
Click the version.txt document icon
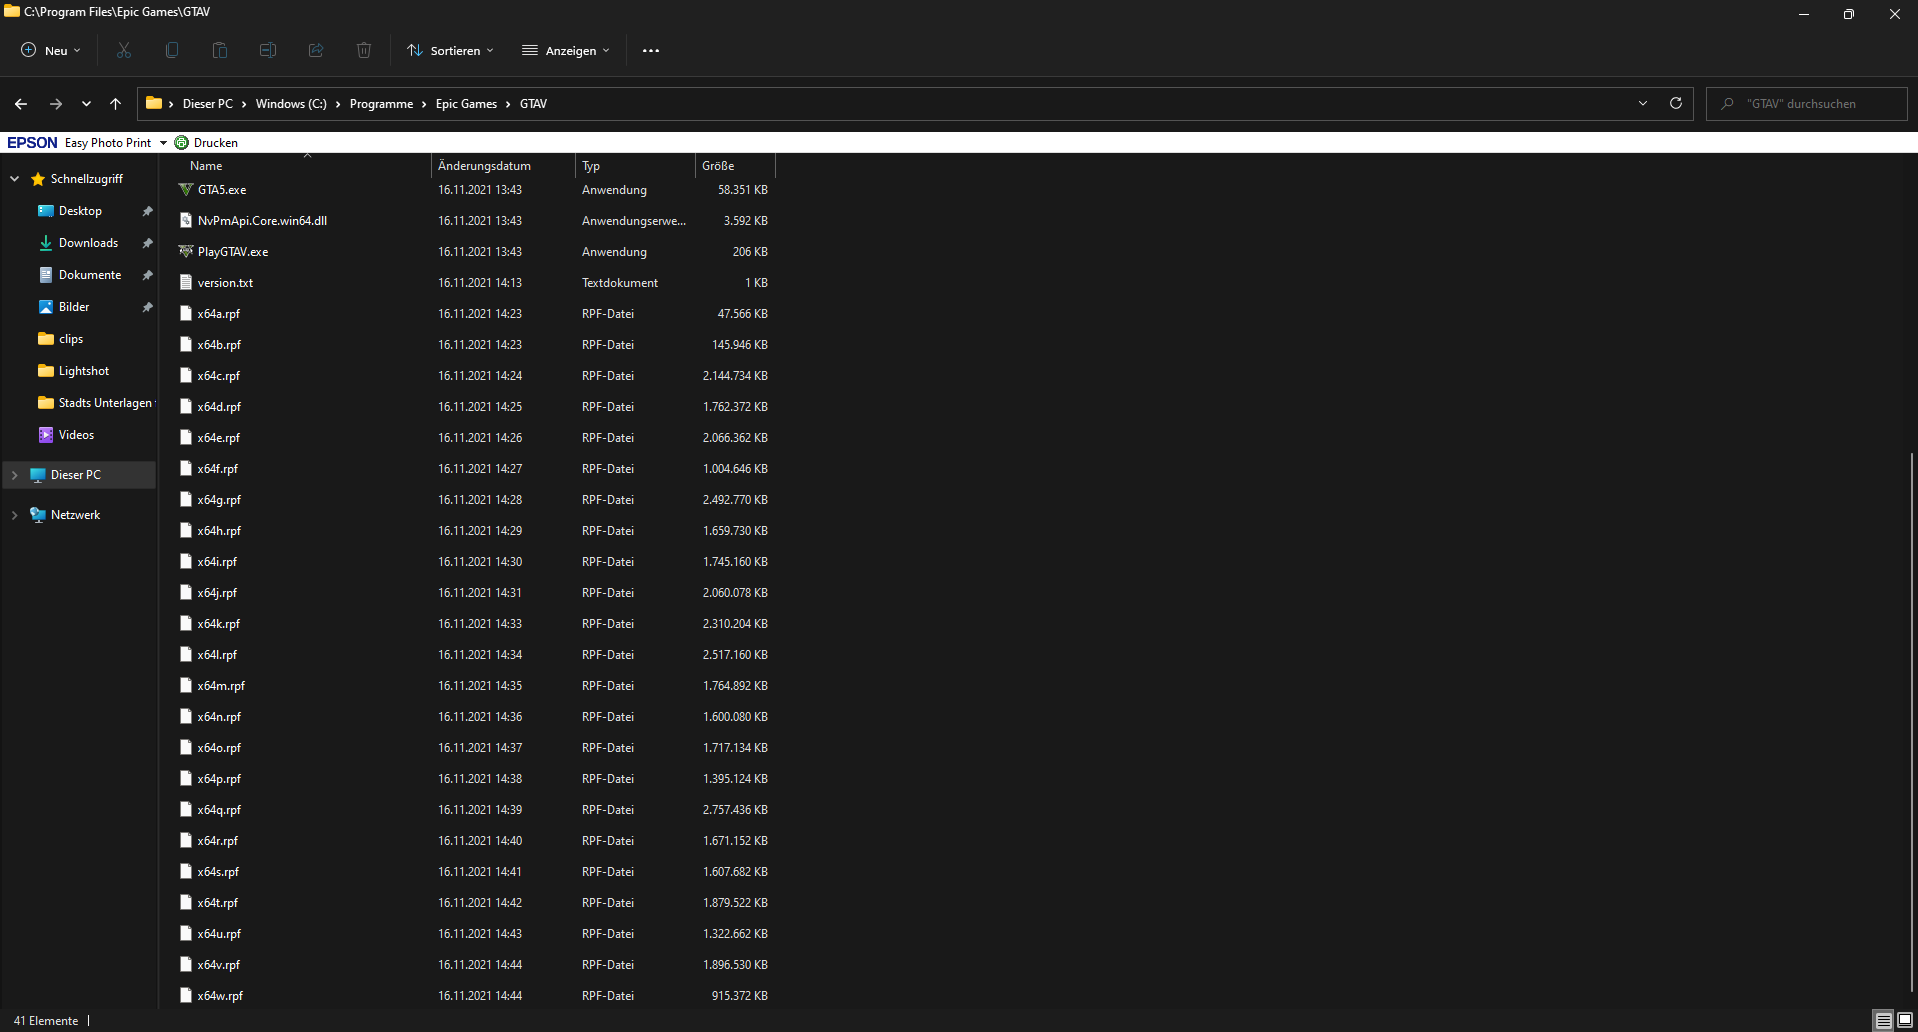[186, 282]
